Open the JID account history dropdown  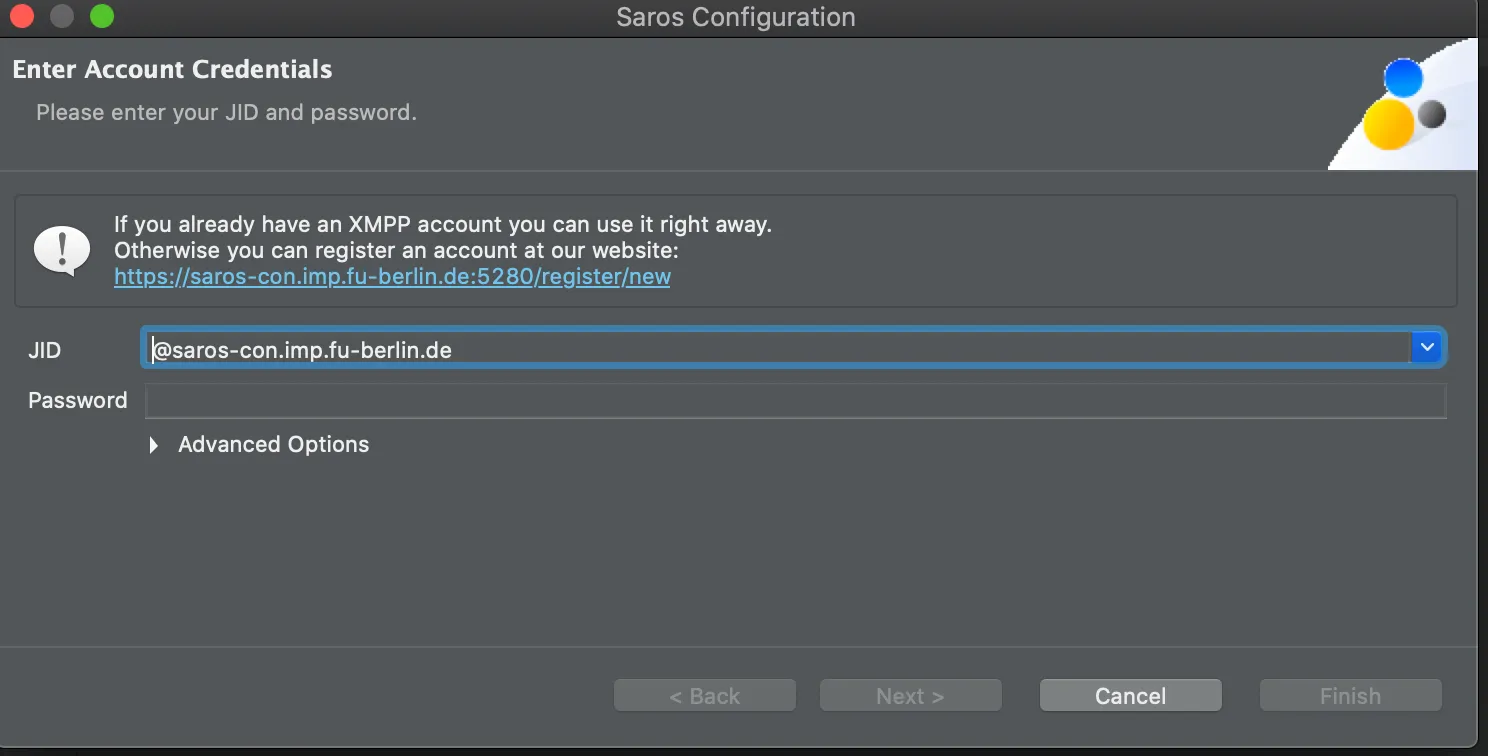tap(1427, 347)
